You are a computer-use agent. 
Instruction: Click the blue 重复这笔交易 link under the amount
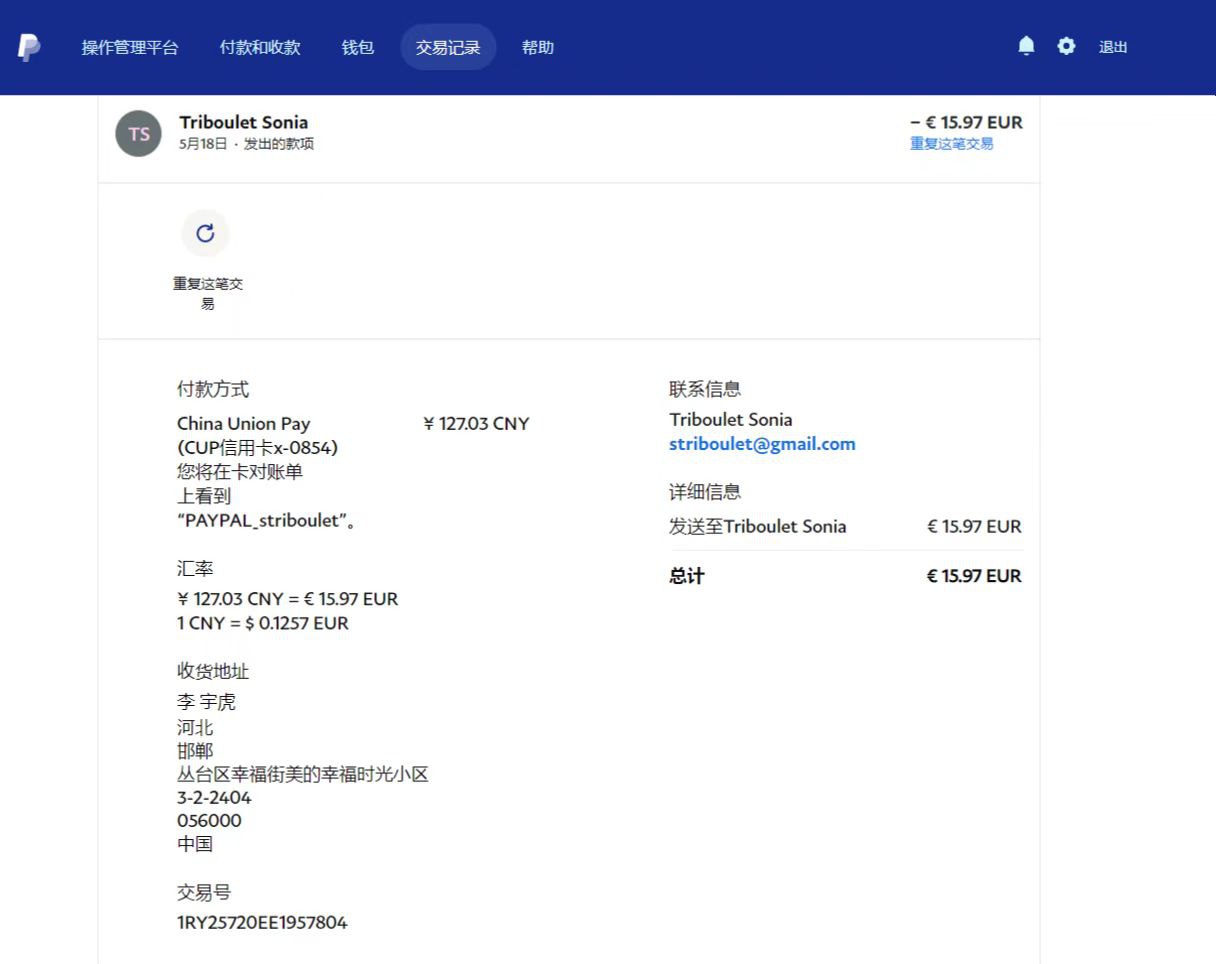click(951, 144)
